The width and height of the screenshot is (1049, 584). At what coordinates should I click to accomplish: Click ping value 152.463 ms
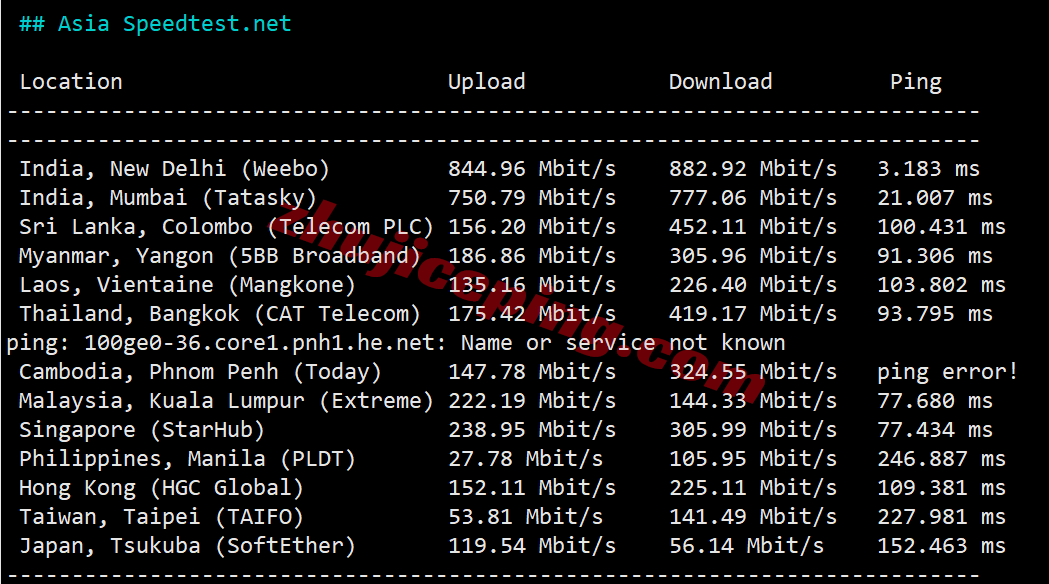(x=941, y=546)
